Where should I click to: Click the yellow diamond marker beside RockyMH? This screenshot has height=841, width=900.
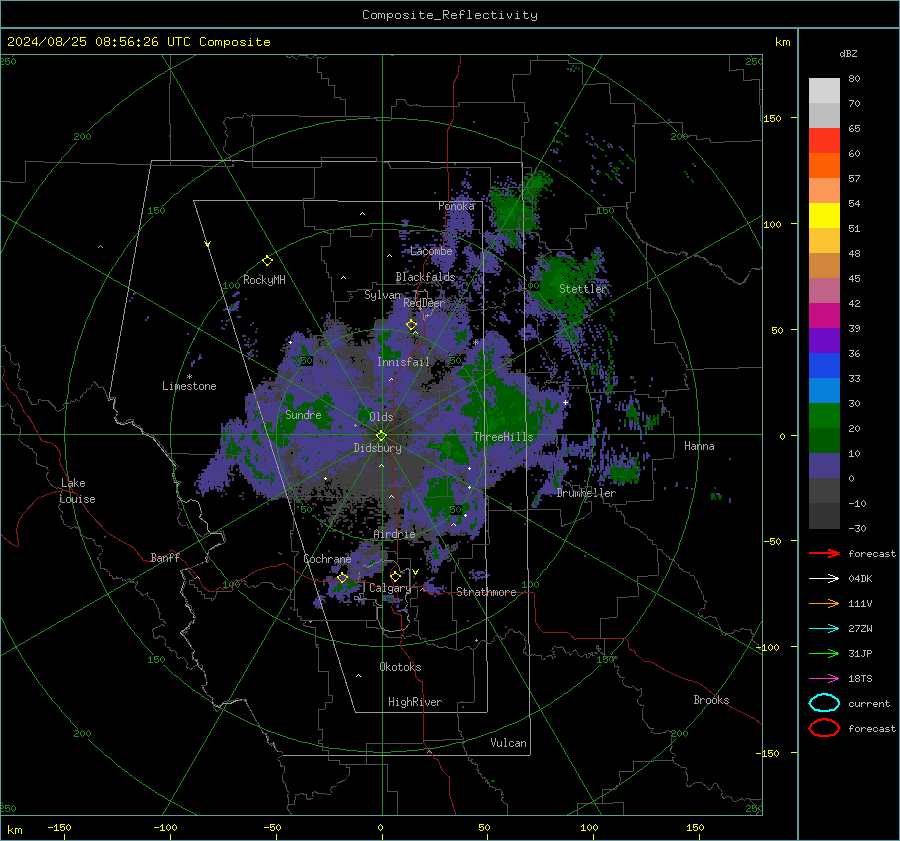click(x=267, y=261)
